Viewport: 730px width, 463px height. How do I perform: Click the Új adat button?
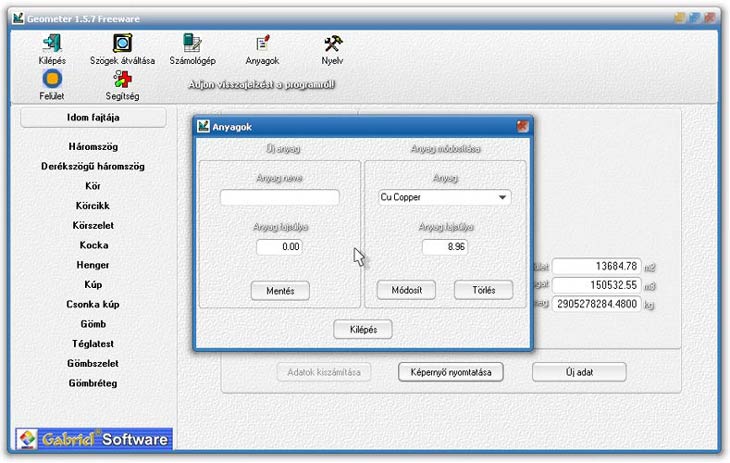(579, 372)
